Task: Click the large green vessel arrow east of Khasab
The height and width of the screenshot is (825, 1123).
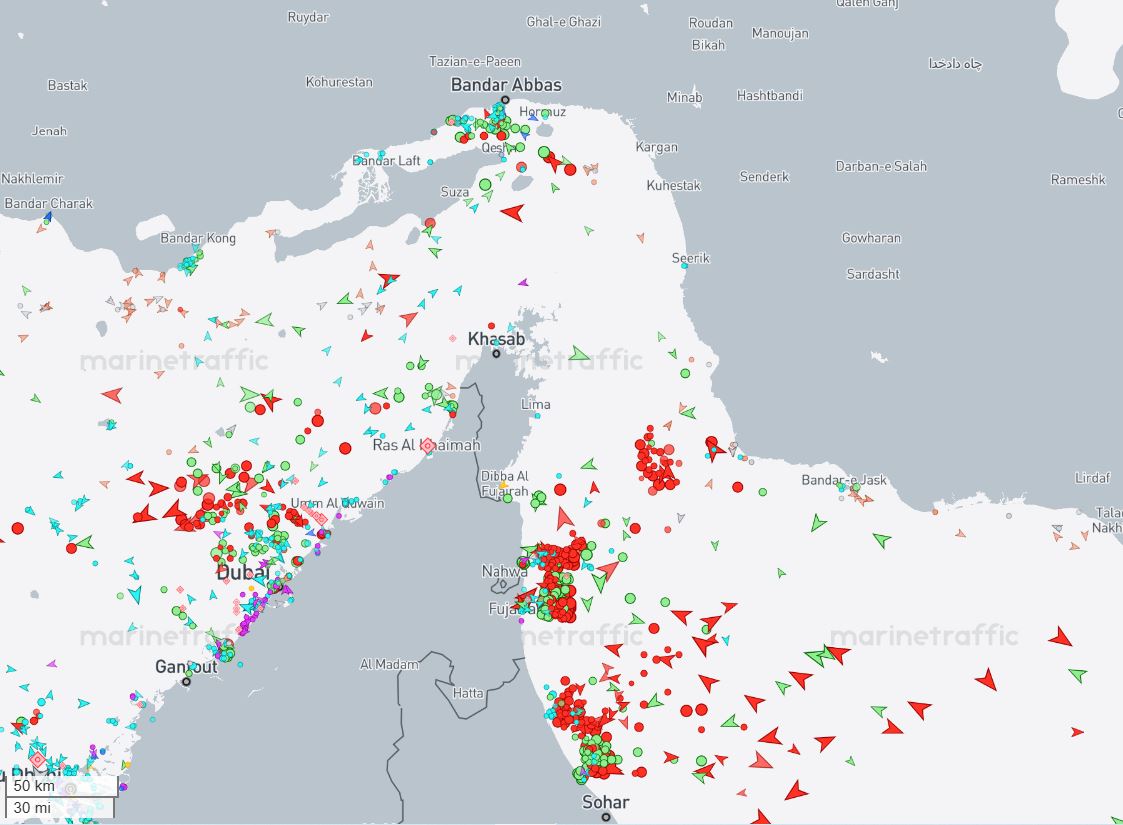Action: (579, 354)
